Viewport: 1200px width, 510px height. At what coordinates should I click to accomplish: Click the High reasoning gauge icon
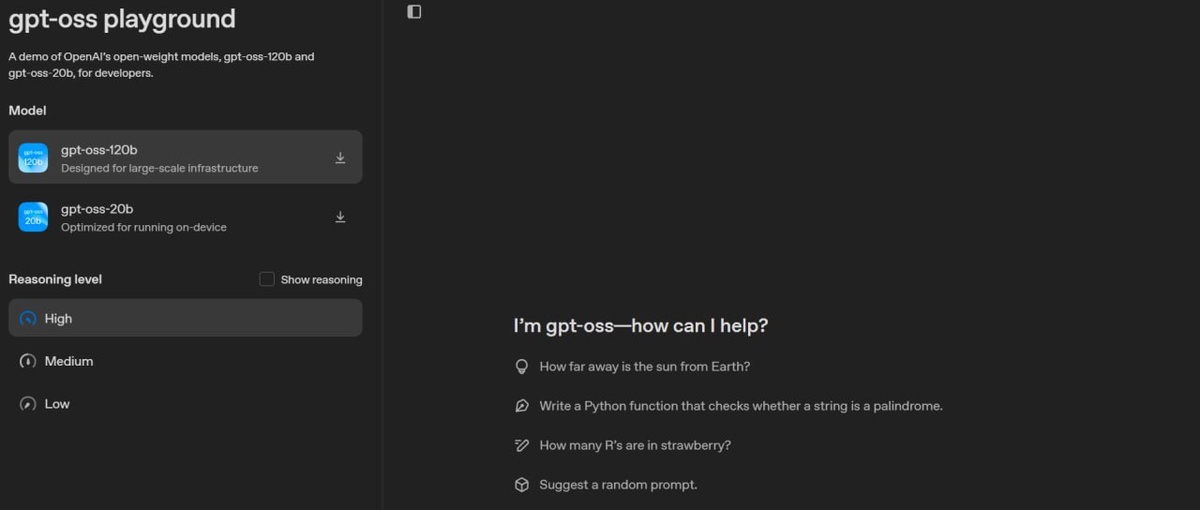(28, 318)
